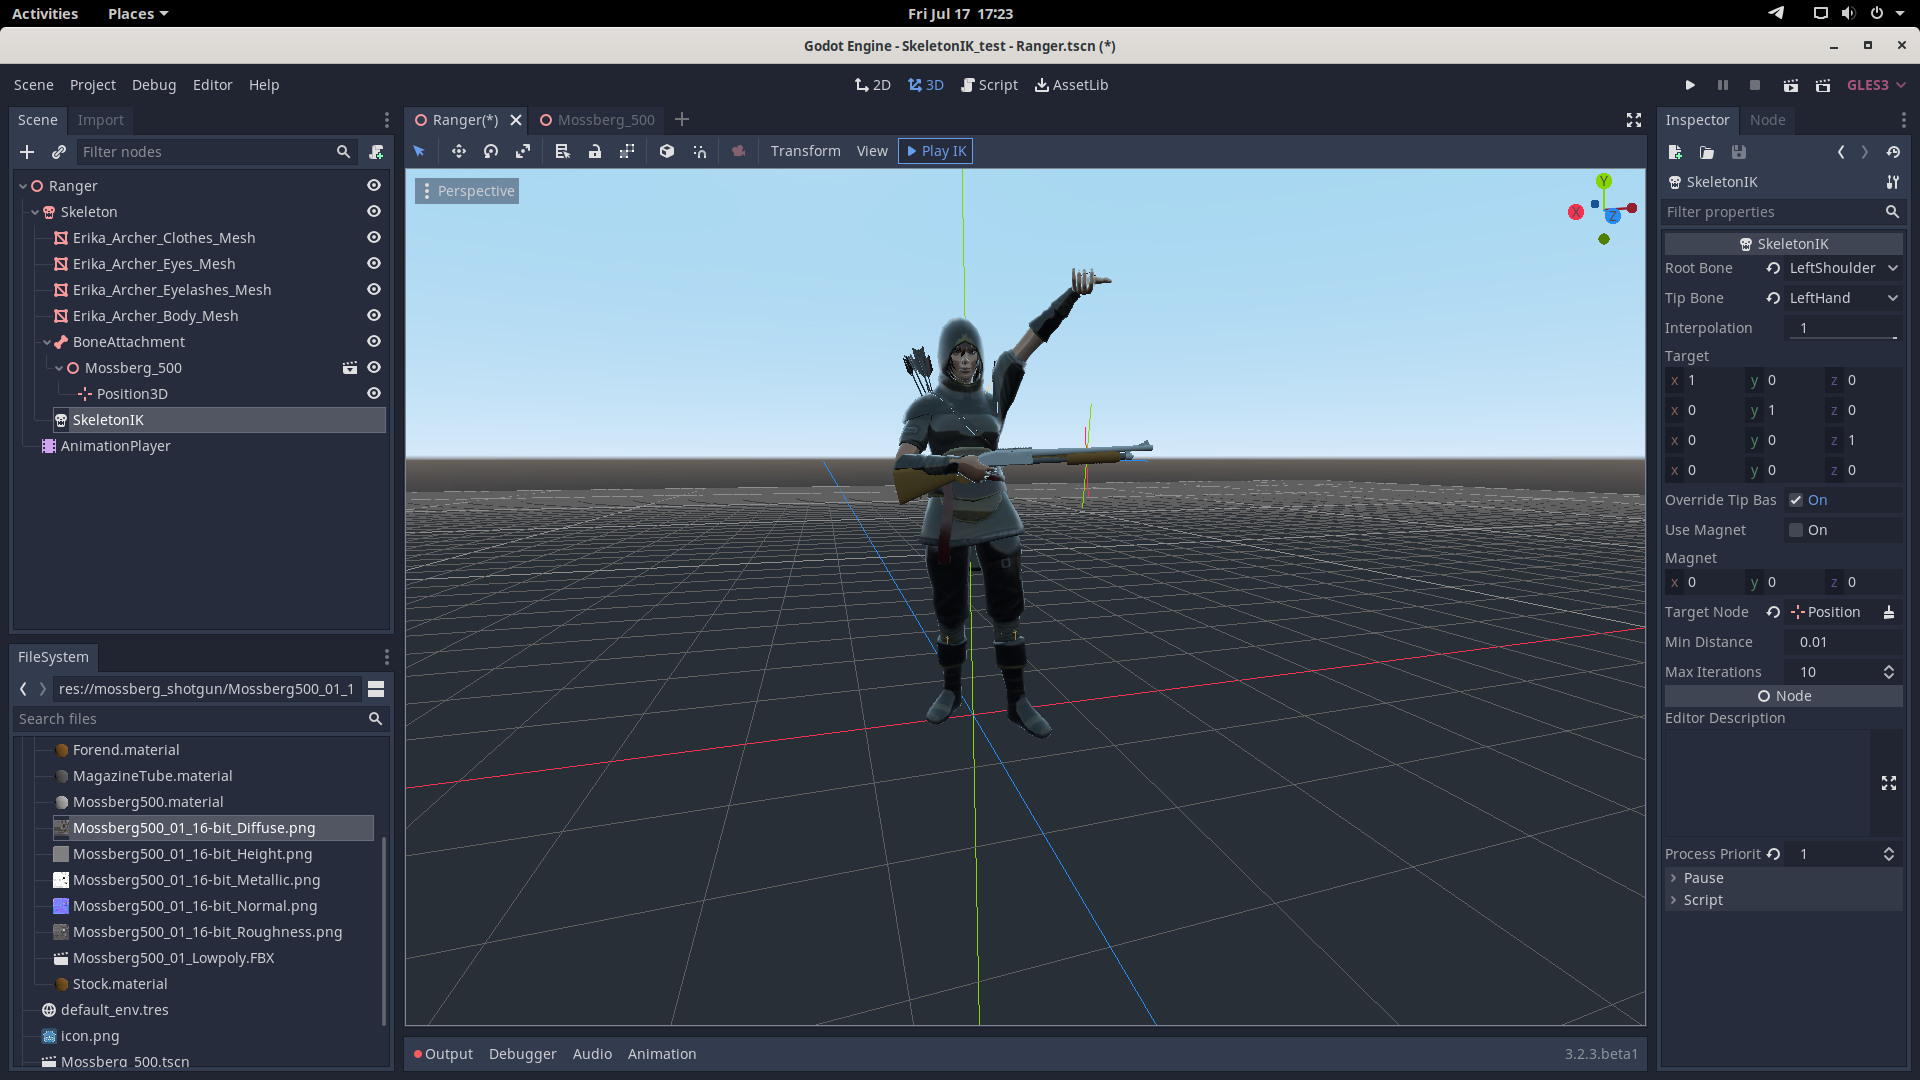Activate the Scale Mode tool
Screen dimensions: 1920x1080
pyautogui.click(x=523, y=151)
